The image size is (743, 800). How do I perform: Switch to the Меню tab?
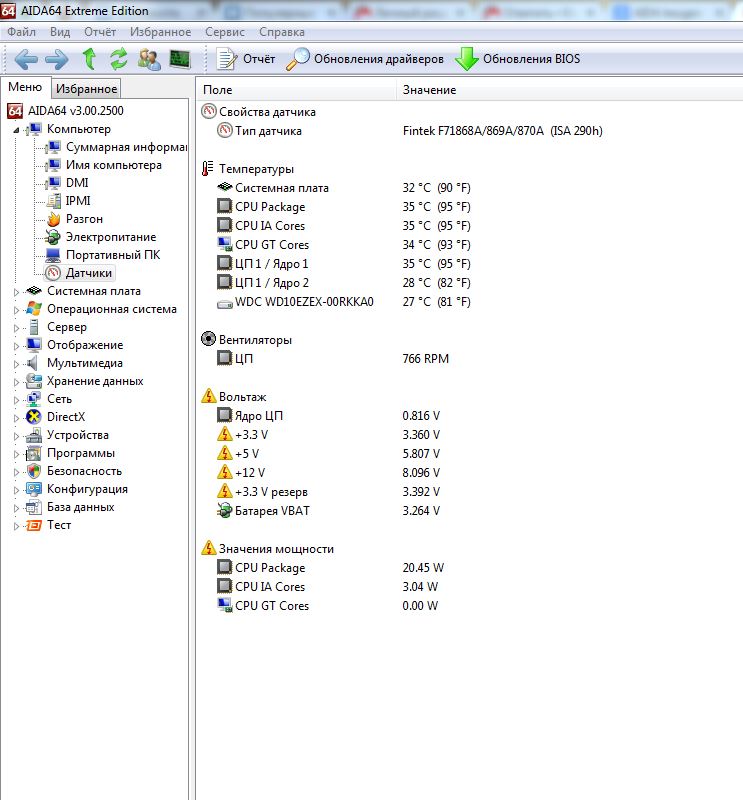pyautogui.click(x=25, y=87)
